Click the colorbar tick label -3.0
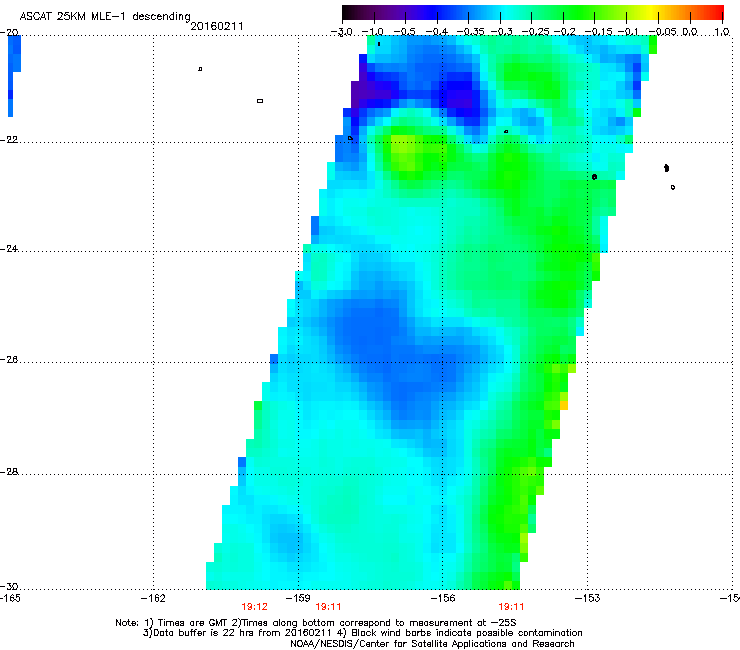Image resolution: width=740 pixels, height=650 pixels. click(x=342, y=32)
